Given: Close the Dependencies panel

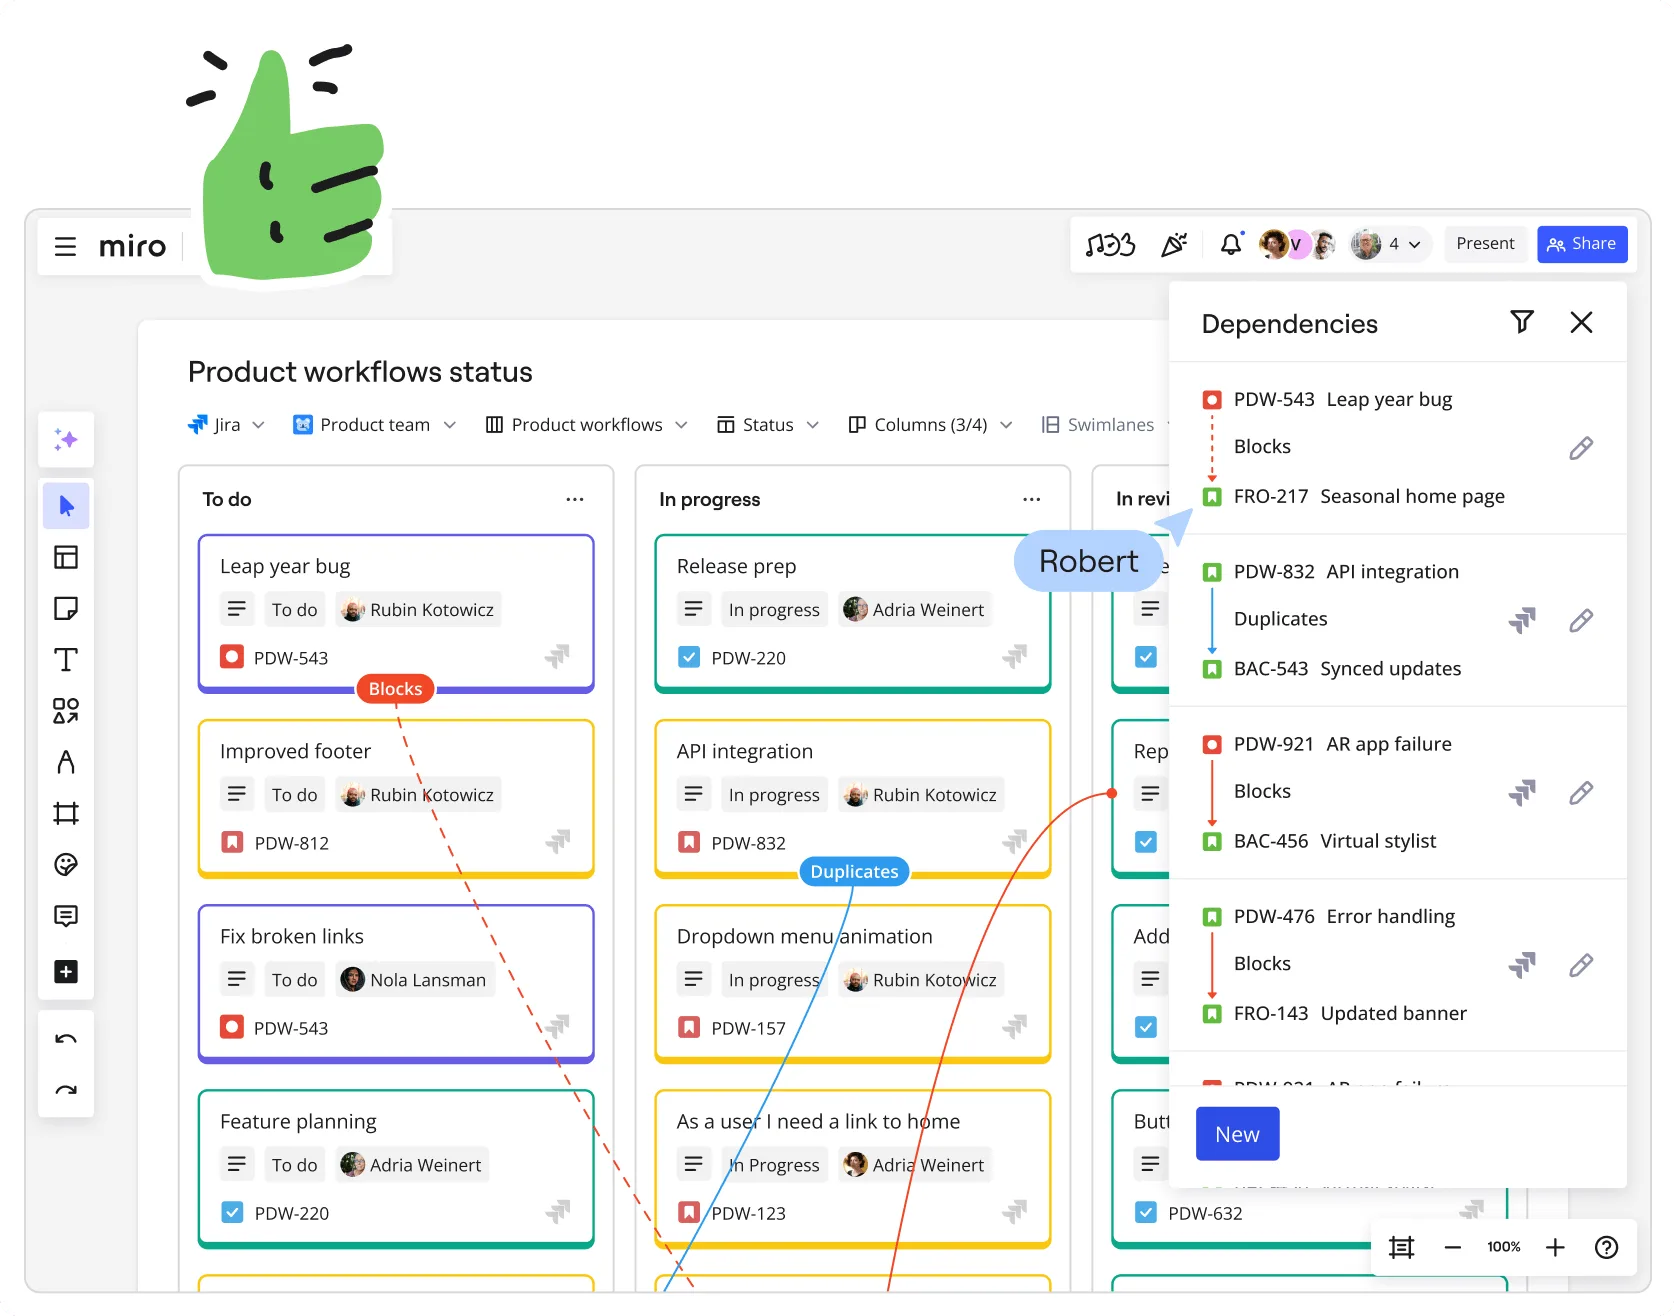Looking at the screenshot, I should 1581,322.
